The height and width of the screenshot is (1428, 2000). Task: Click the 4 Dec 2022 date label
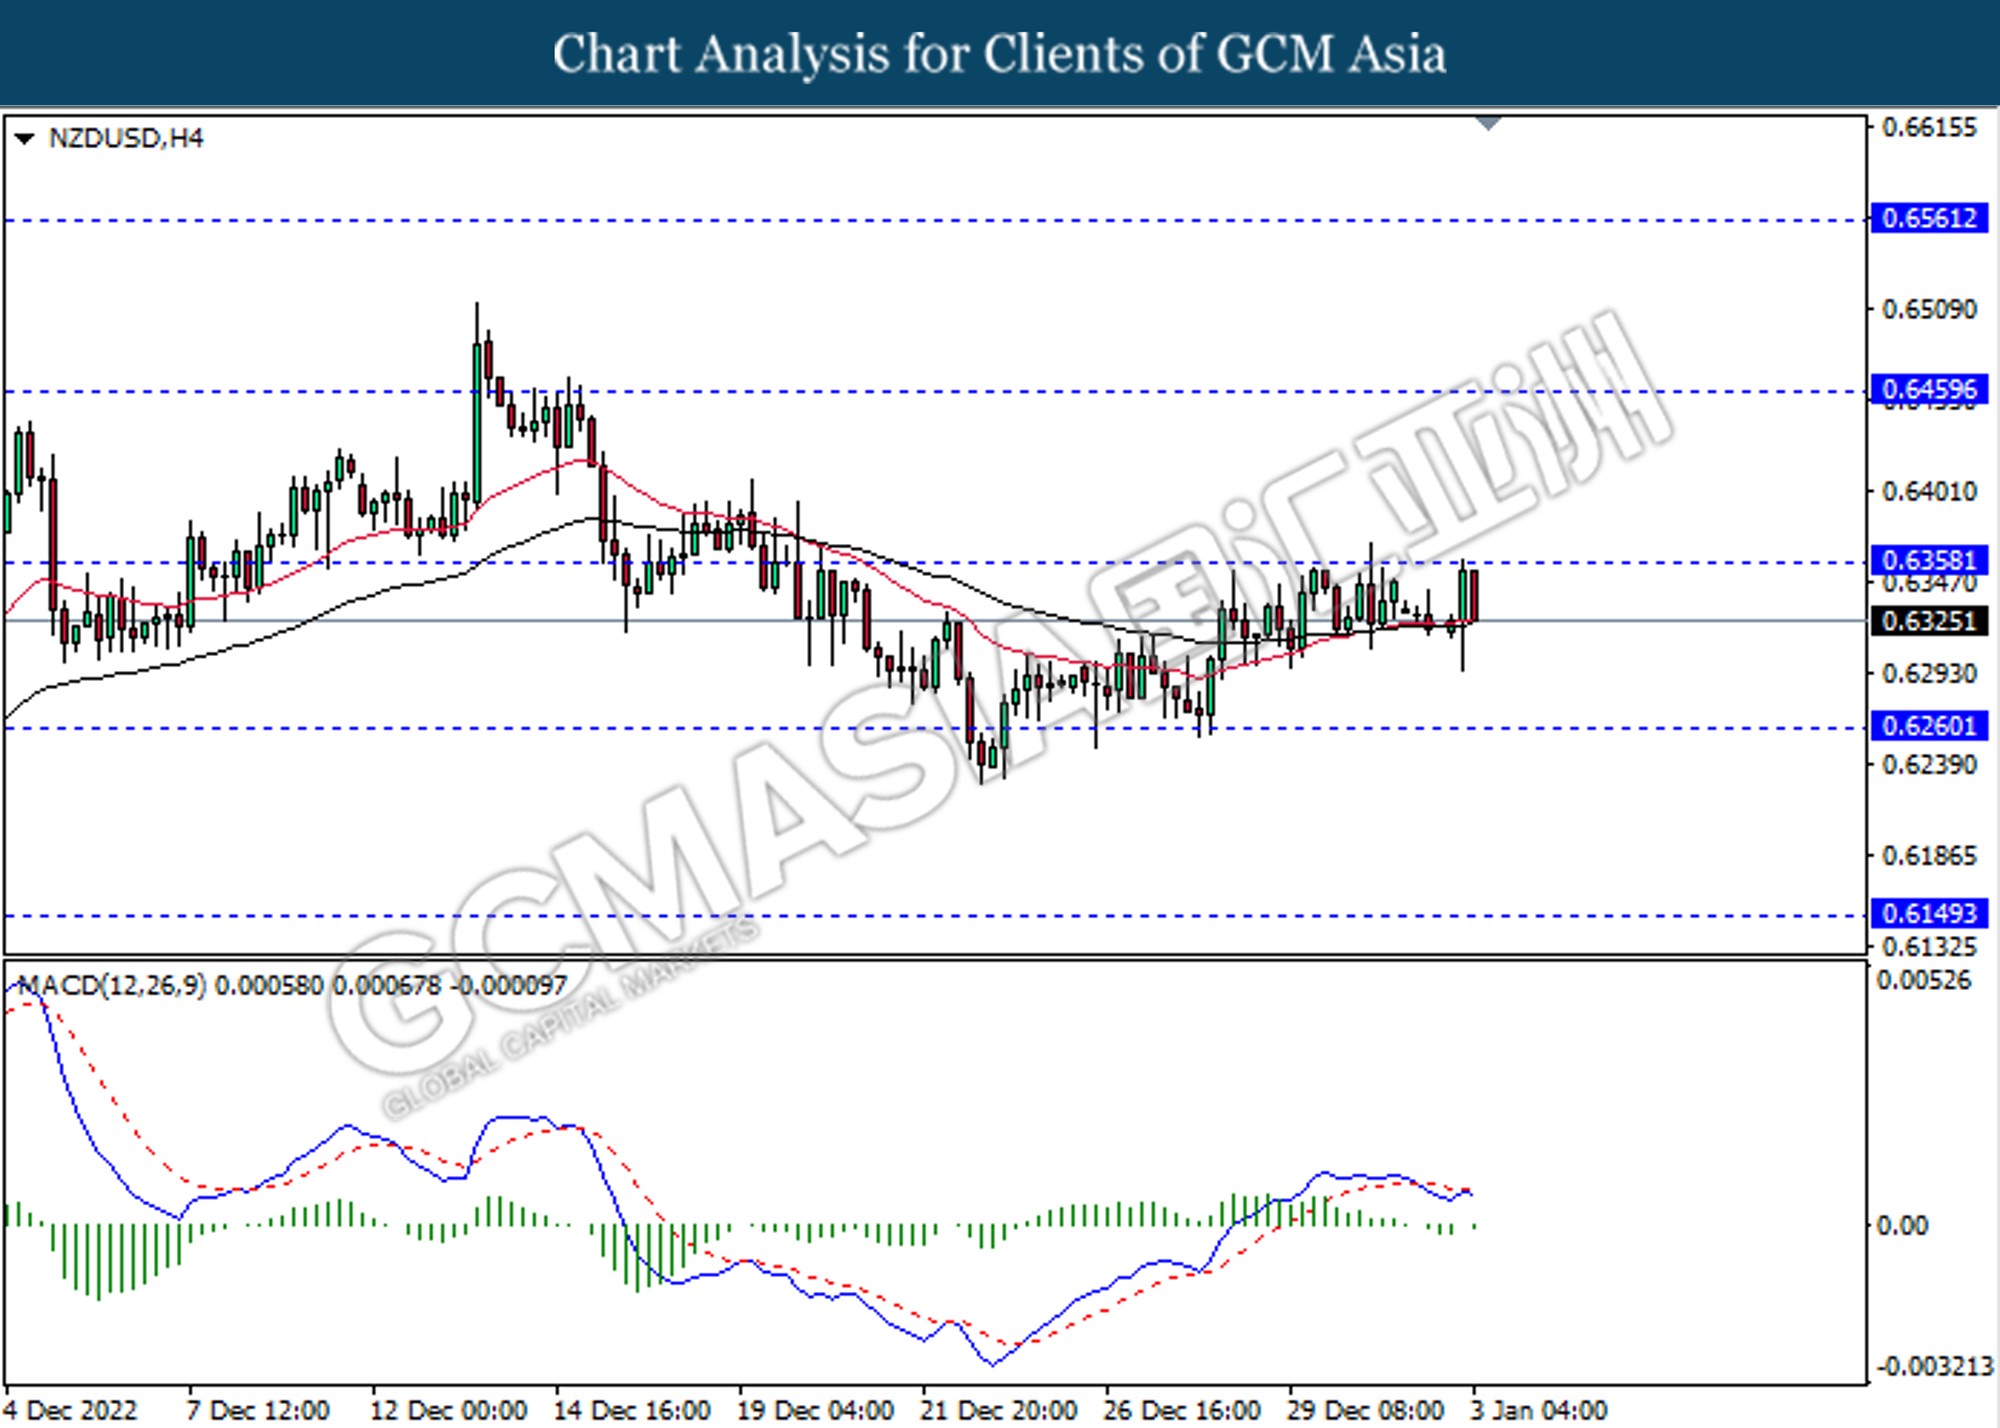[x=70, y=1411]
